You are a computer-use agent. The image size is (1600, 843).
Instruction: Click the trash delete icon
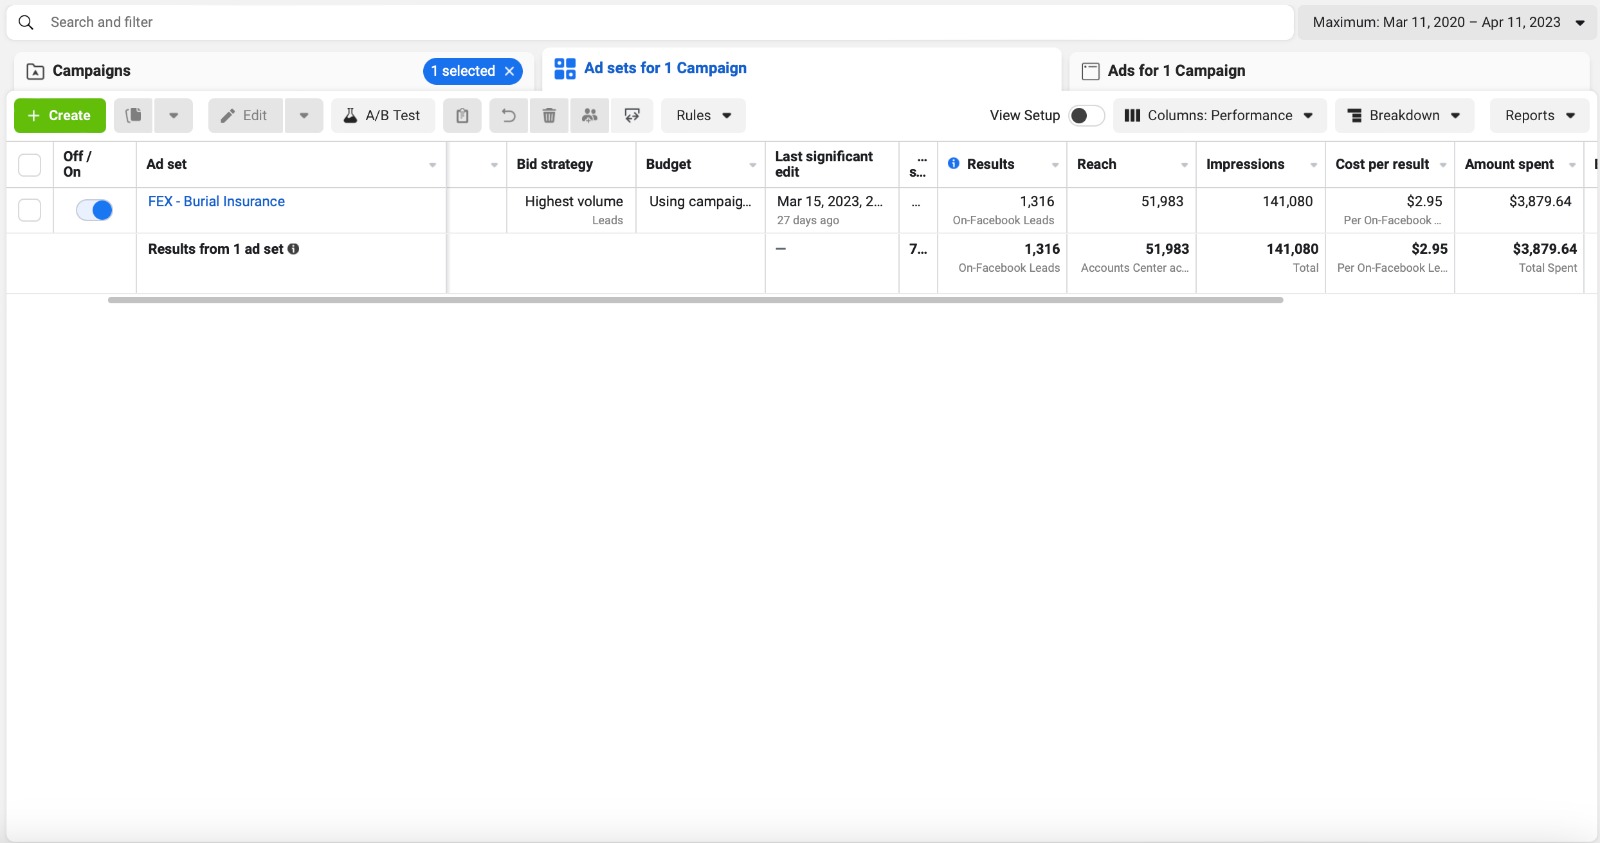pyautogui.click(x=549, y=115)
